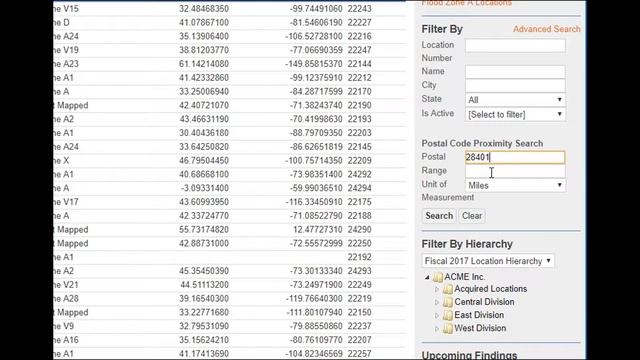This screenshot has width=640, height=360.
Task: Click the Clear button
Action: 472,216
